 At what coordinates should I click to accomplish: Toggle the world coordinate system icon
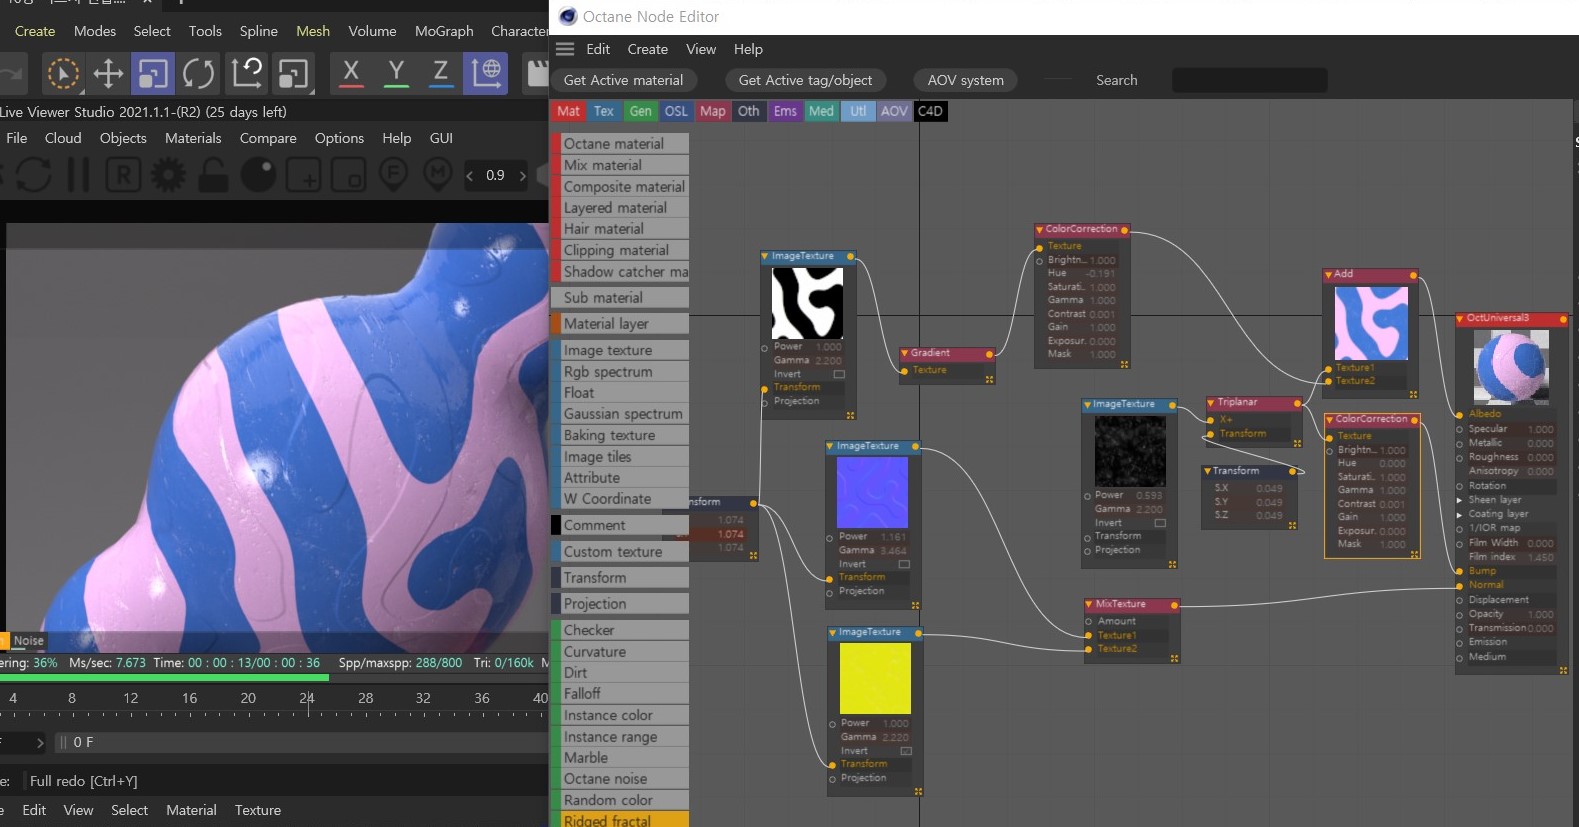pyautogui.click(x=487, y=73)
